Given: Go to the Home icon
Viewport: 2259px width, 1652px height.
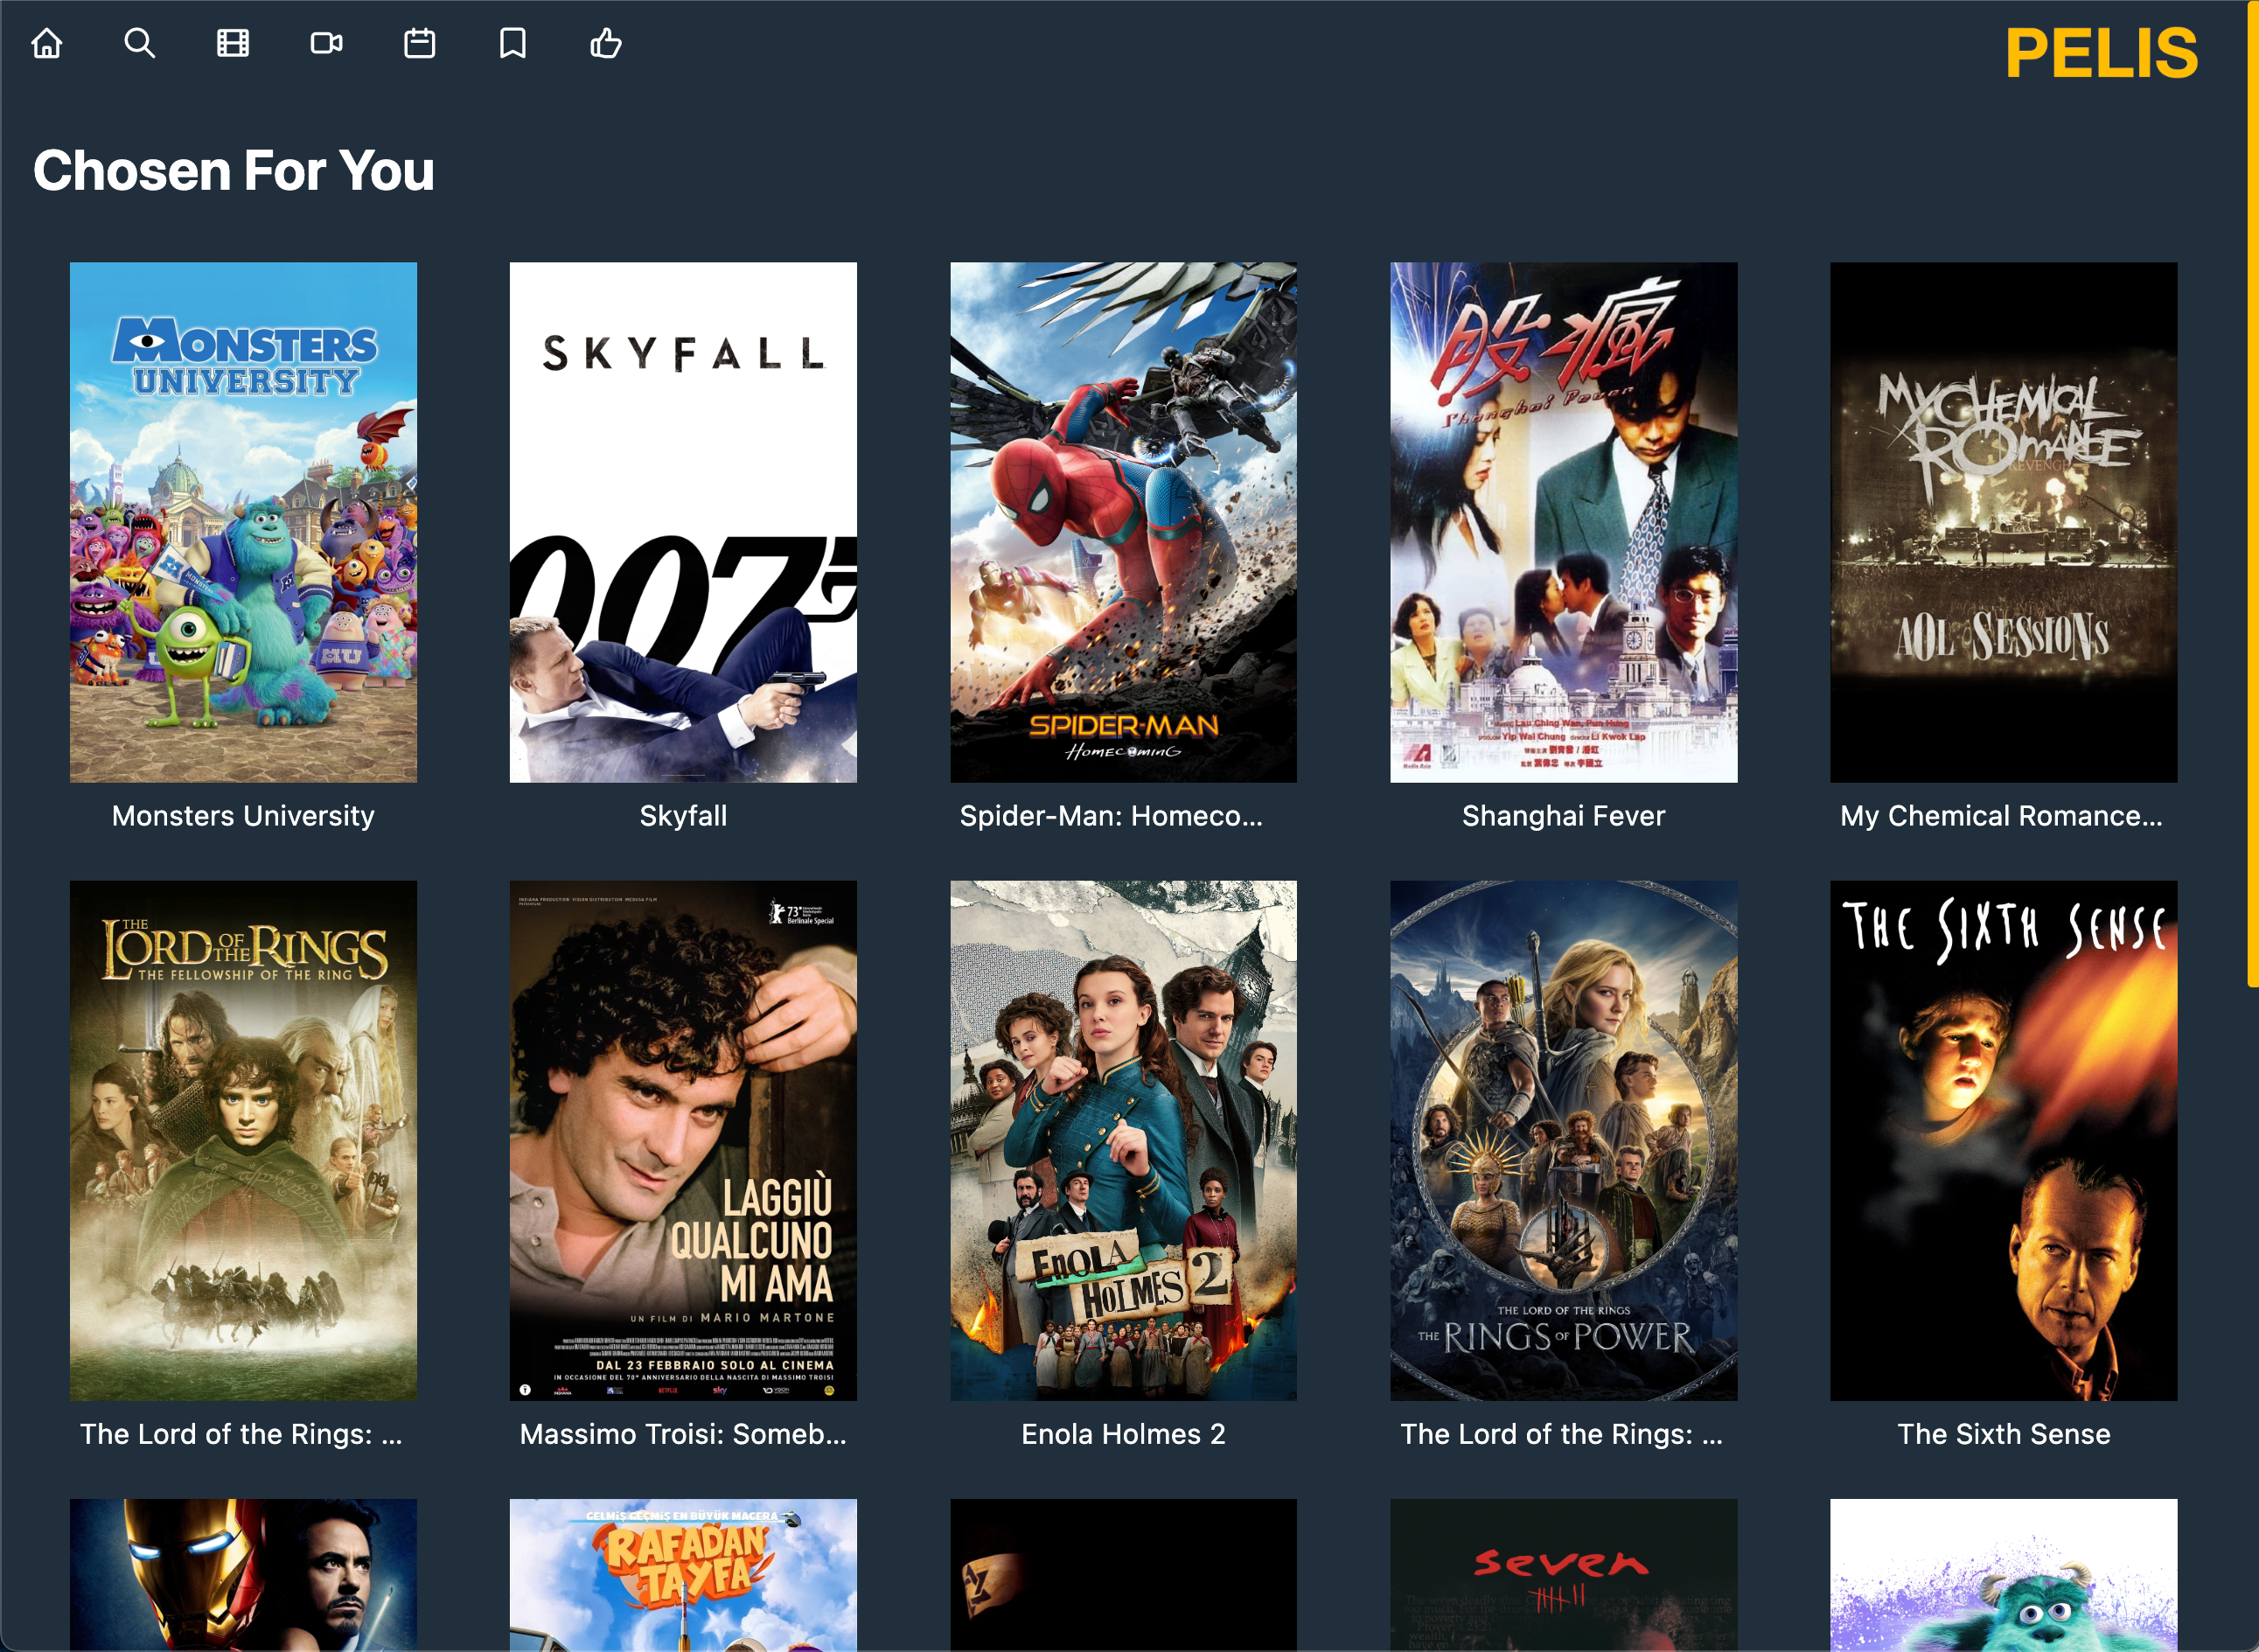Looking at the screenshot, I should 47,44.
